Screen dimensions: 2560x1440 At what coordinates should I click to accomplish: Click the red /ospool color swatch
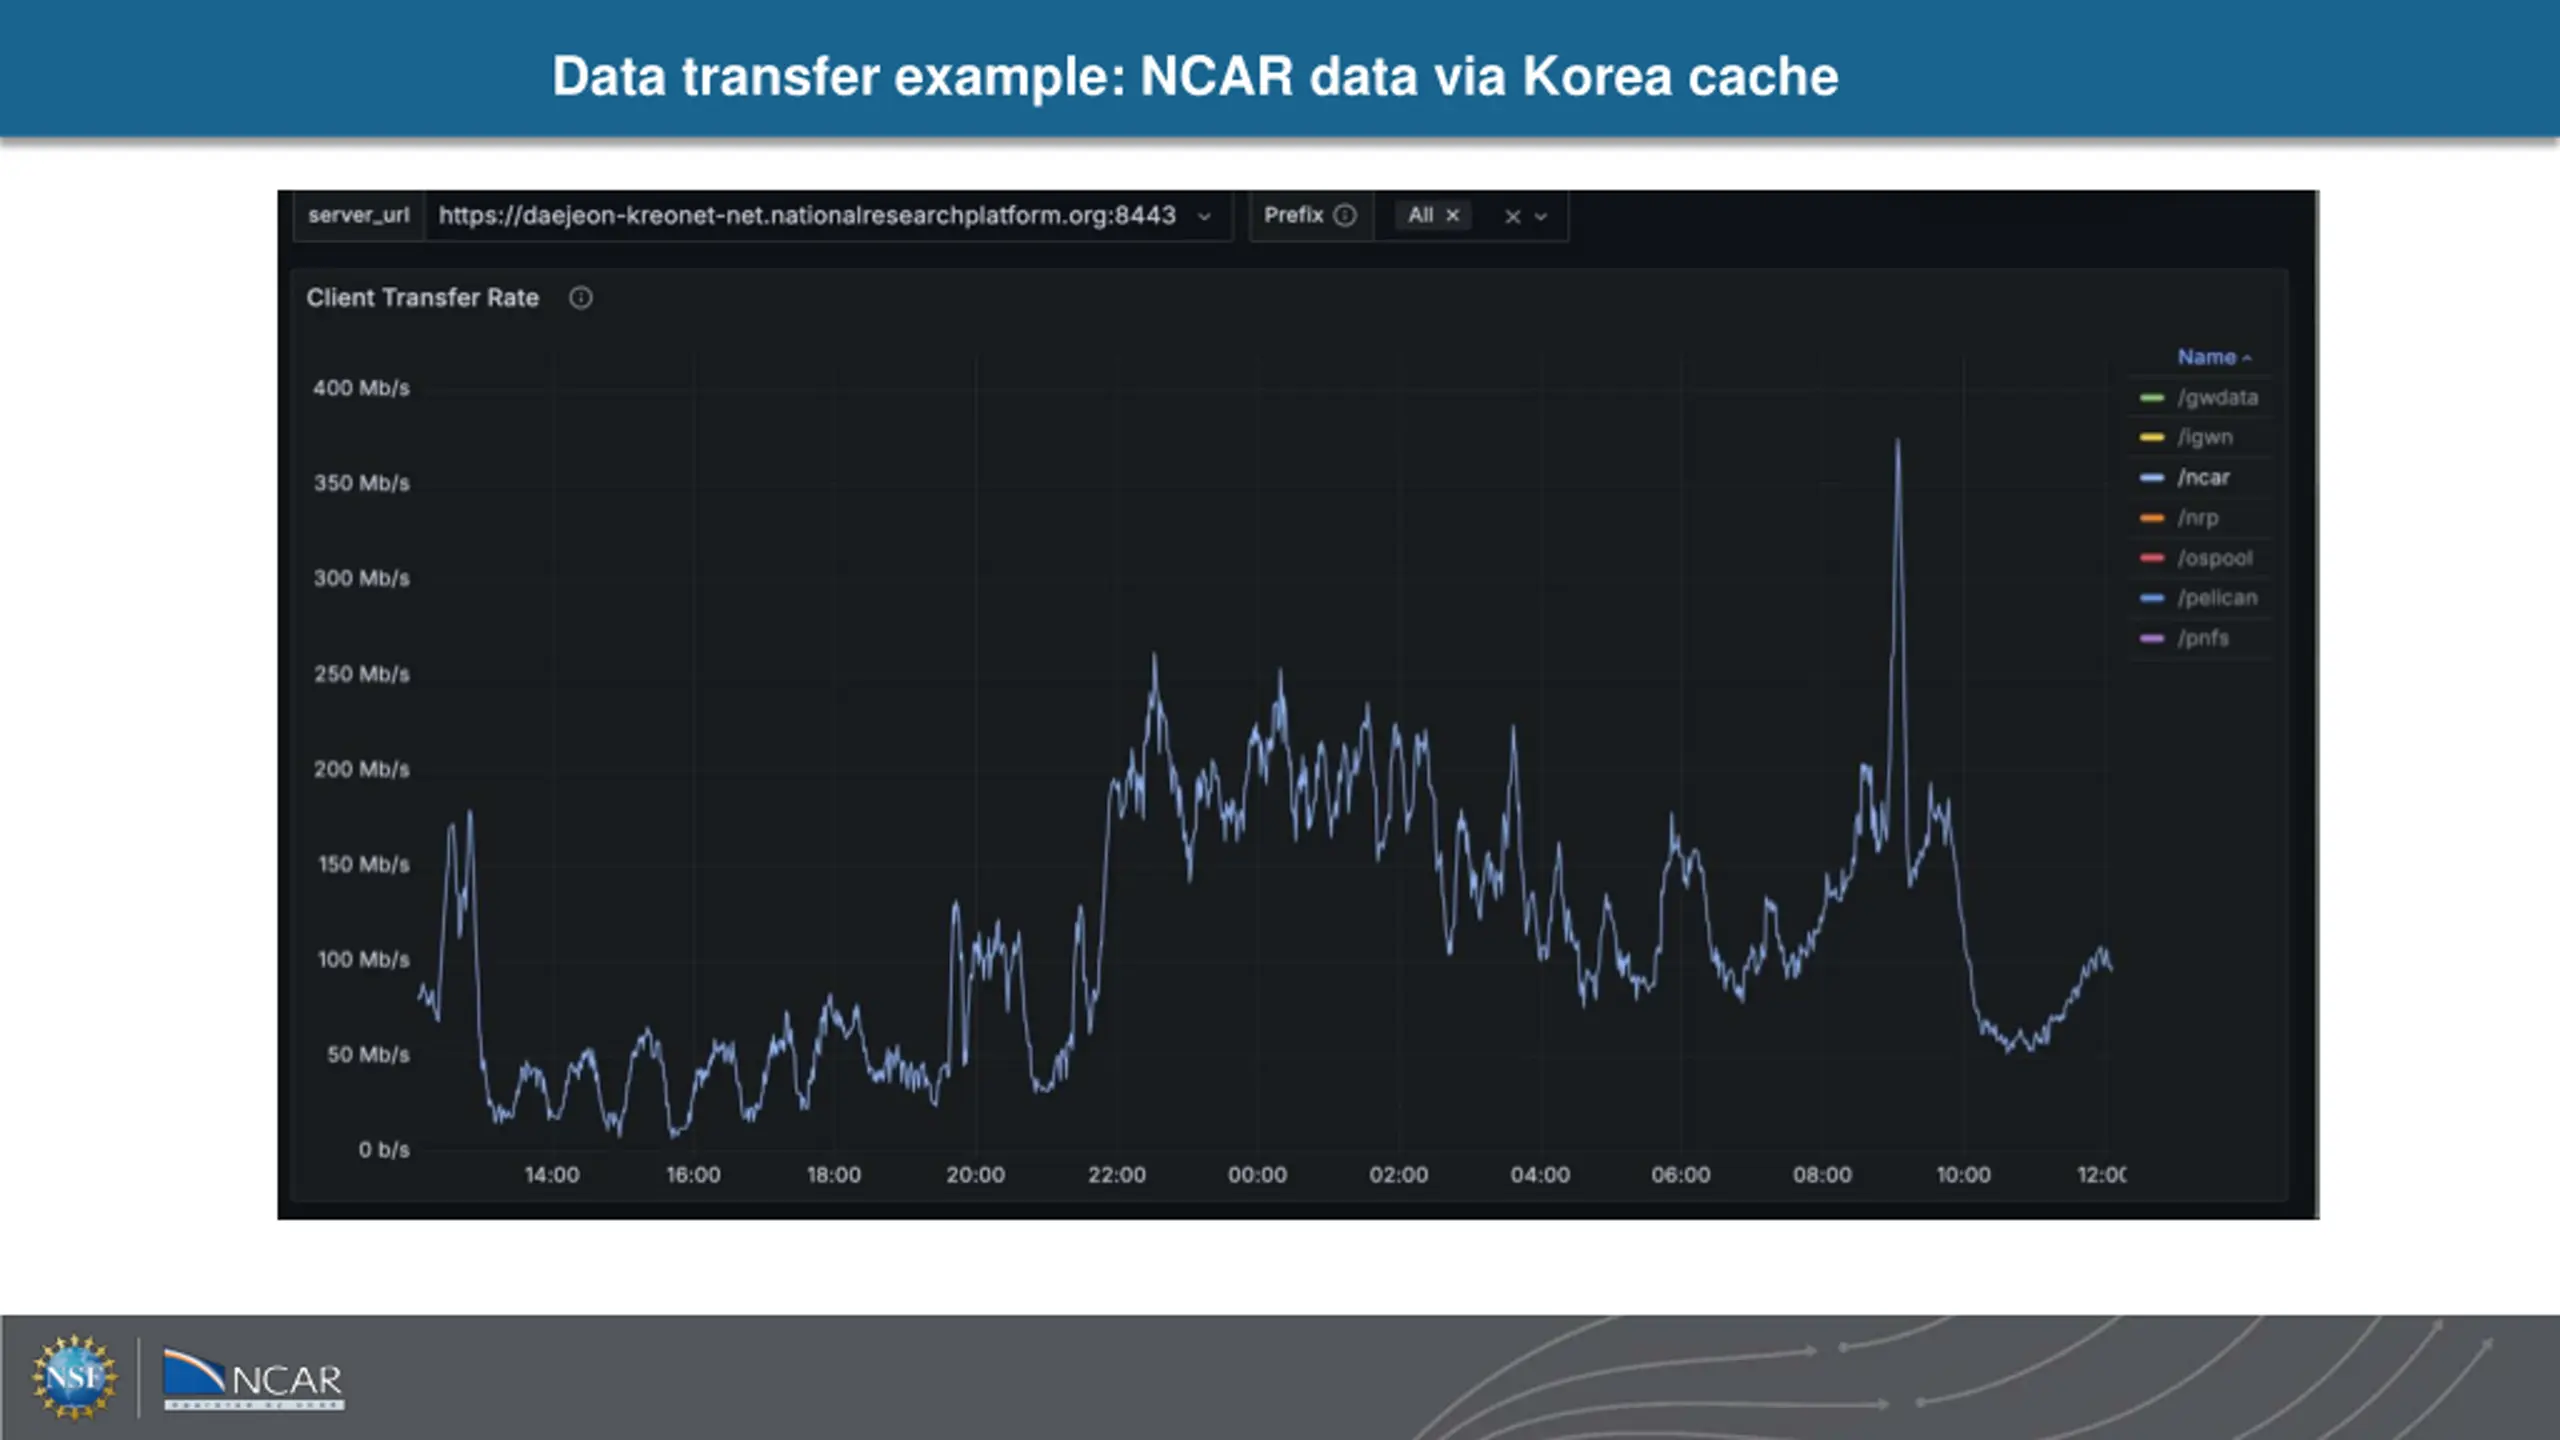pyautogui.click(x=2152, y=558)
